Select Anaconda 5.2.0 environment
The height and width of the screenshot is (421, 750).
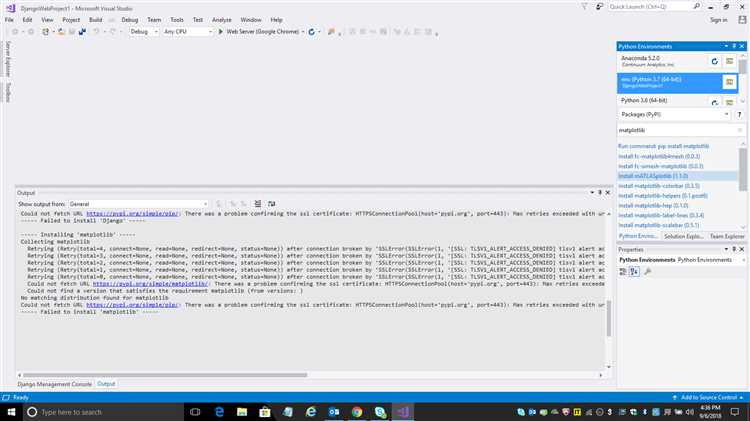point(662,61)
